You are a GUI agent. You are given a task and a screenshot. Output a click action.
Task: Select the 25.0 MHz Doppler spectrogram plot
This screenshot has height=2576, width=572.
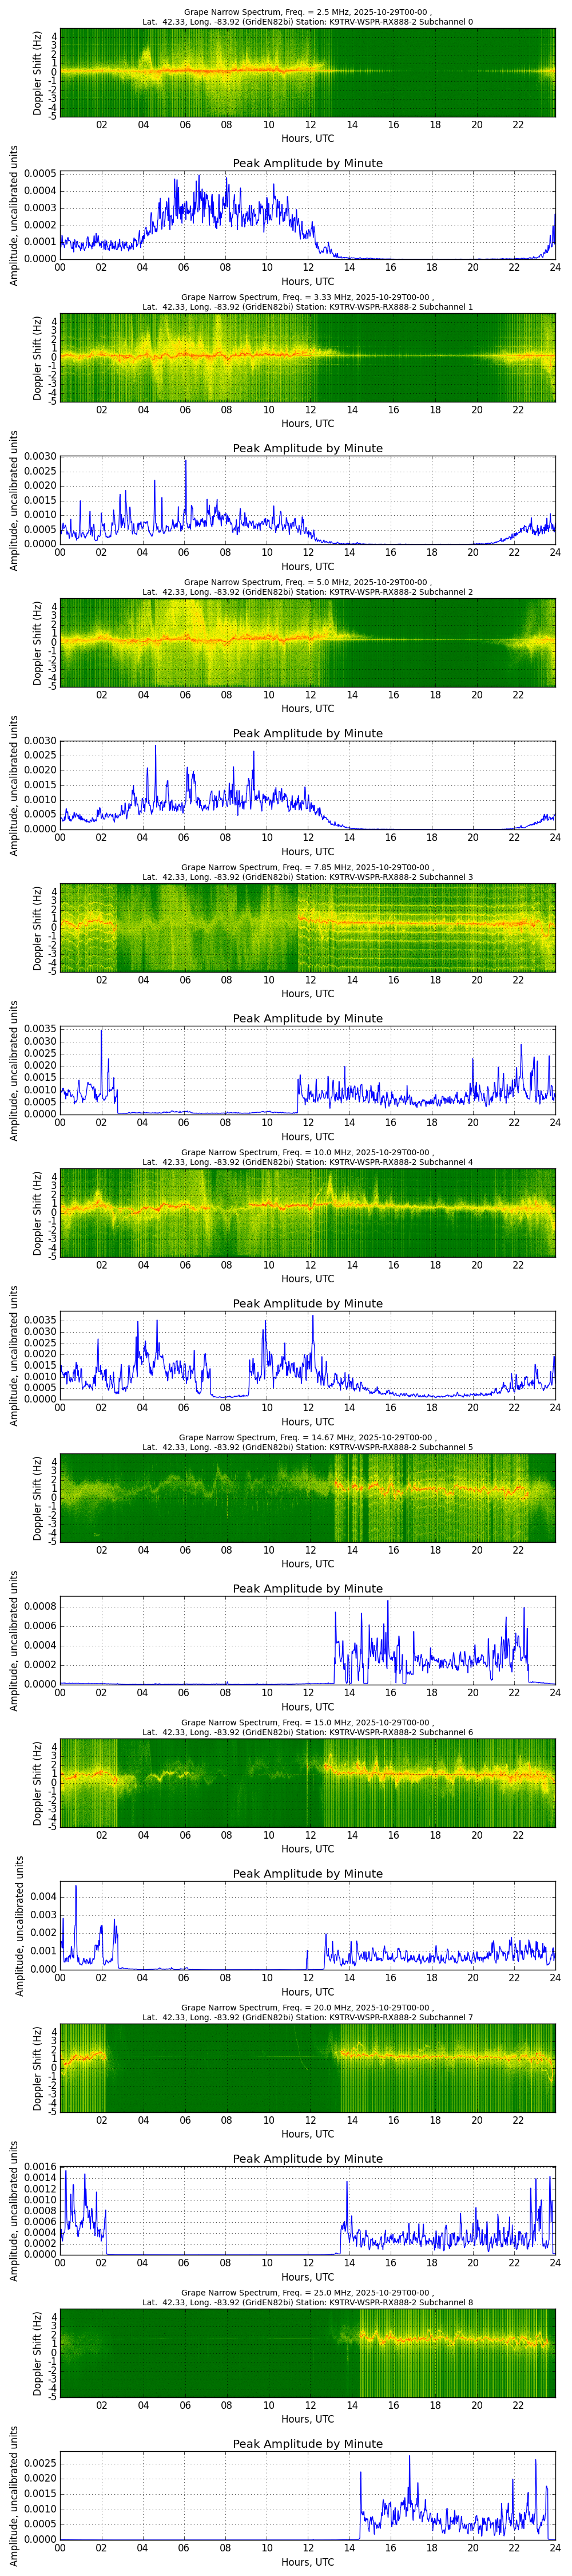pyautogui.click(x=308, y=2352)
